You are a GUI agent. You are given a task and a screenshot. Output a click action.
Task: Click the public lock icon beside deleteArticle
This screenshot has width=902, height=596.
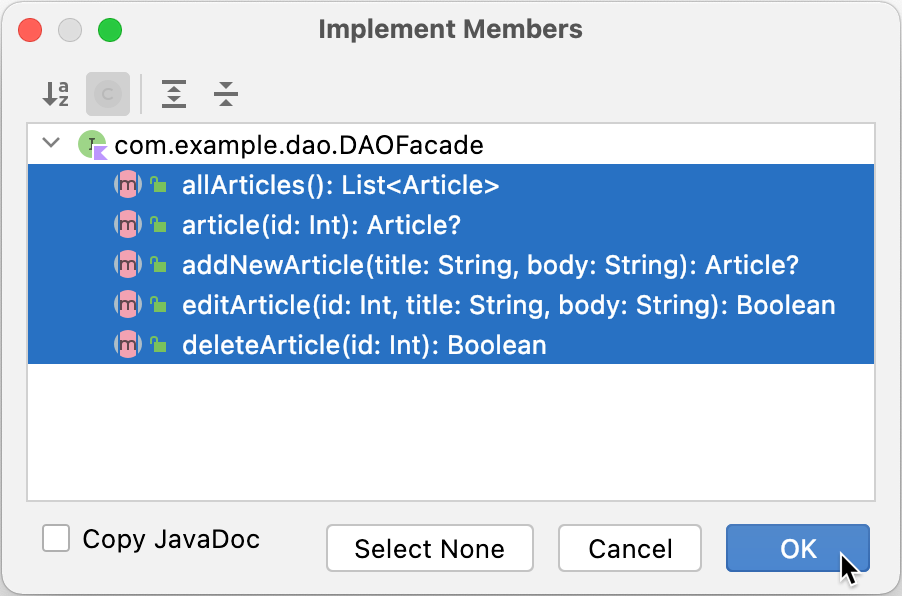[x=158, y=345]
